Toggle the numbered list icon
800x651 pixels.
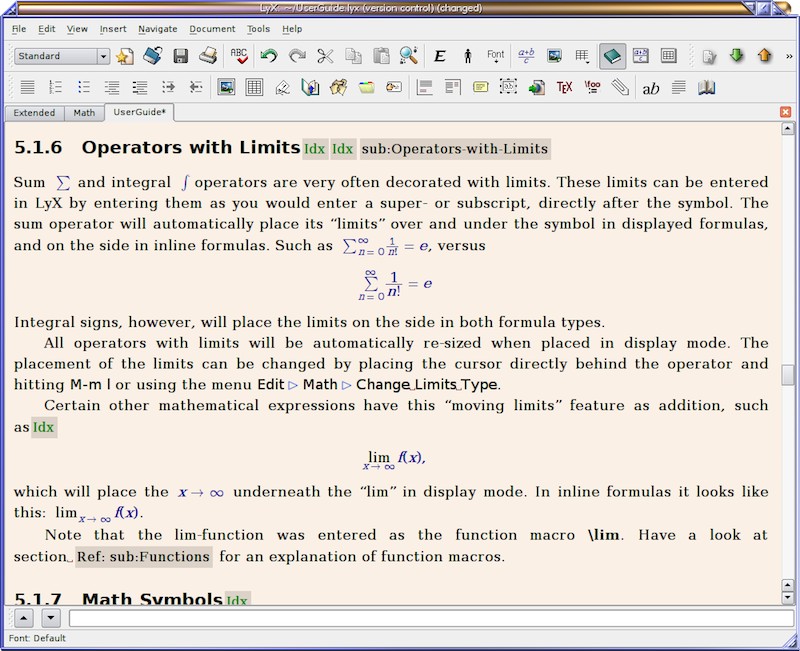point(55,87)
